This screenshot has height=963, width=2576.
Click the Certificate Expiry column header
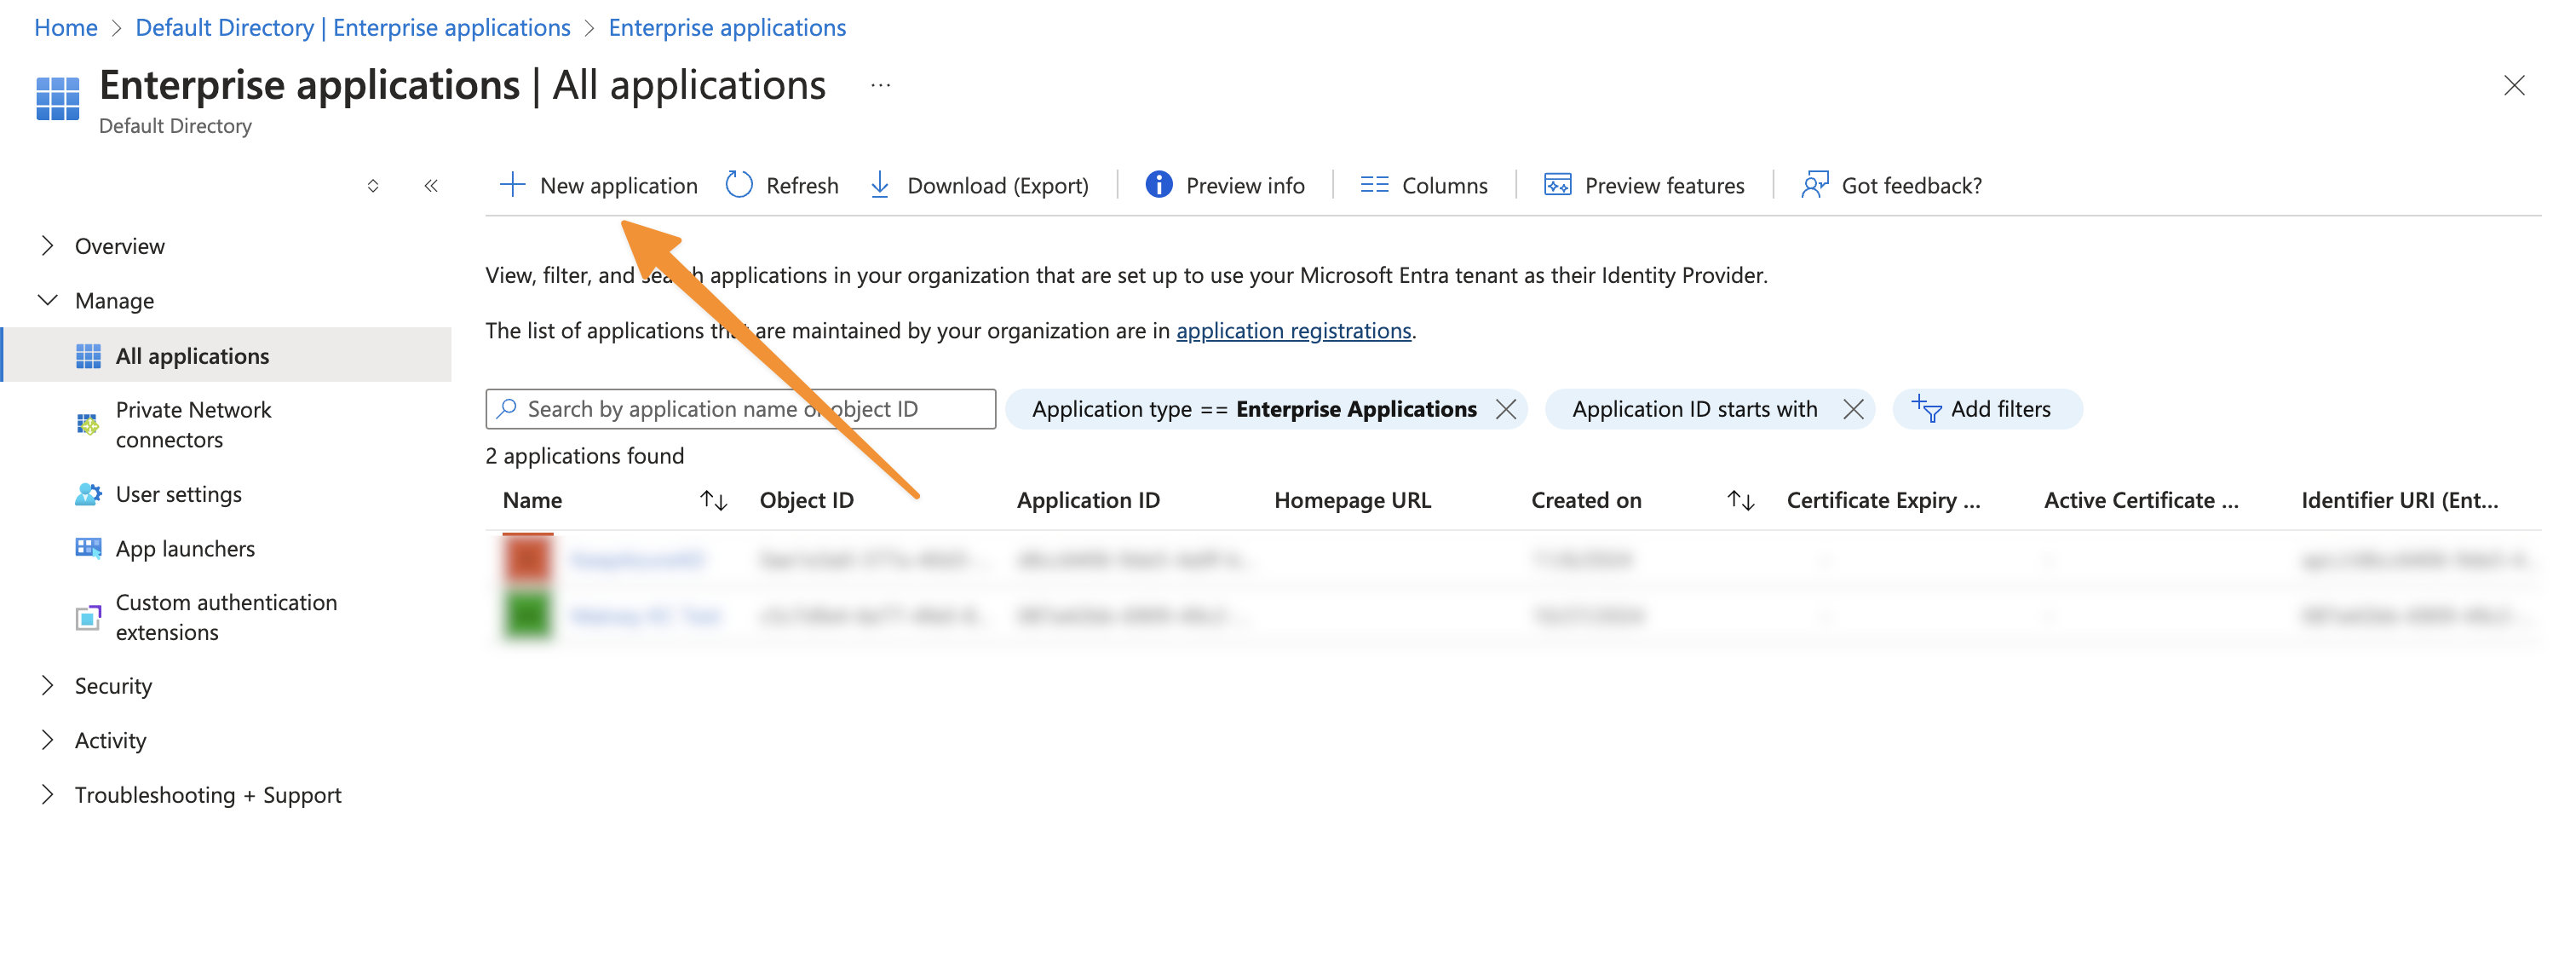(1883, 500)
